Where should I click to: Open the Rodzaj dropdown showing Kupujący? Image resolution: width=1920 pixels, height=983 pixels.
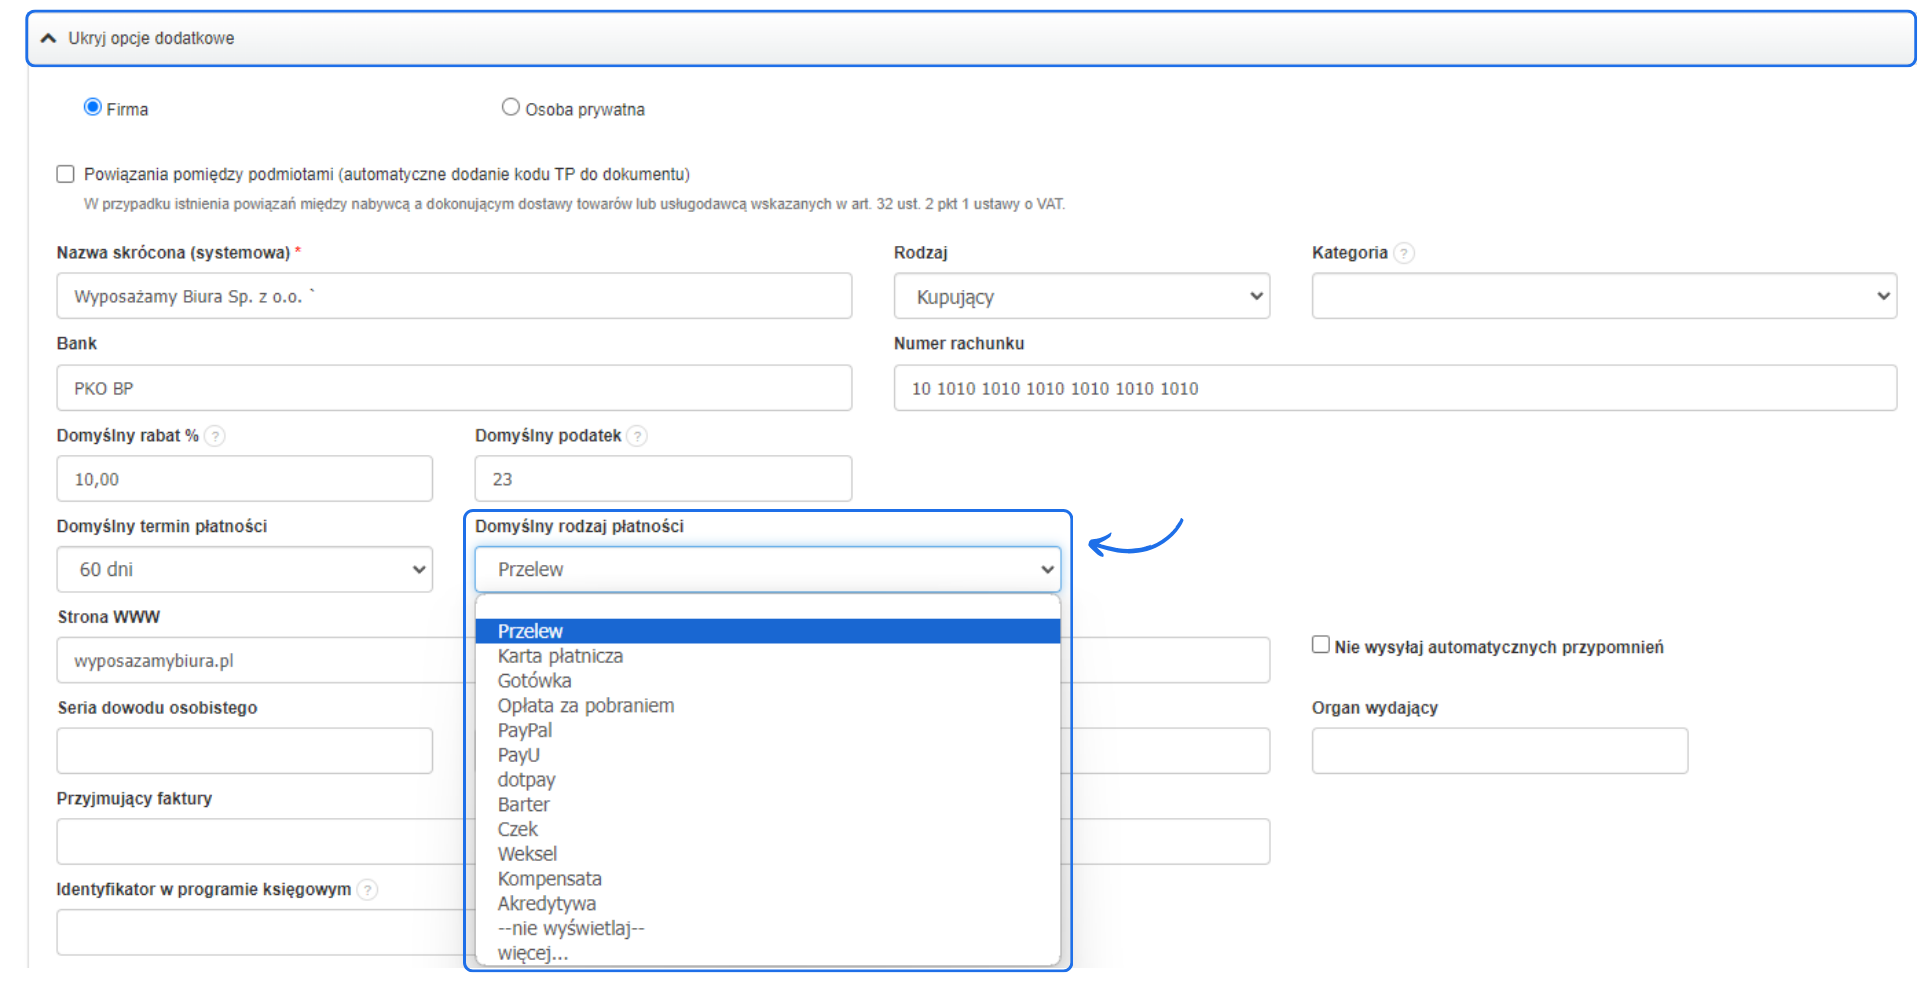tap(1081, 296)
